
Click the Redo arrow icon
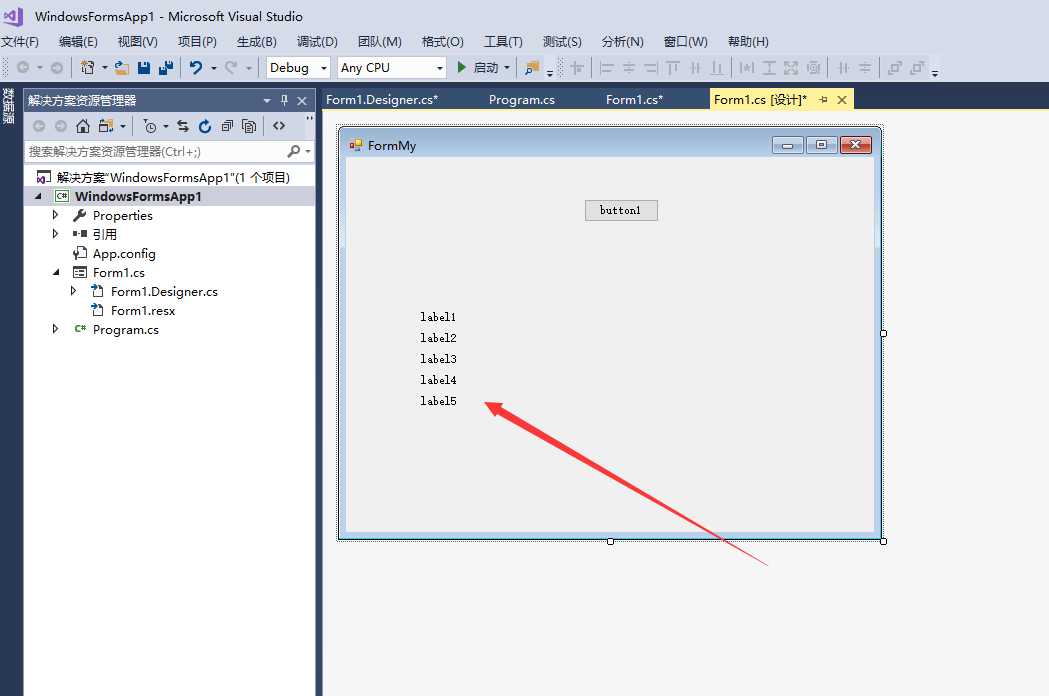click(231, 68)
